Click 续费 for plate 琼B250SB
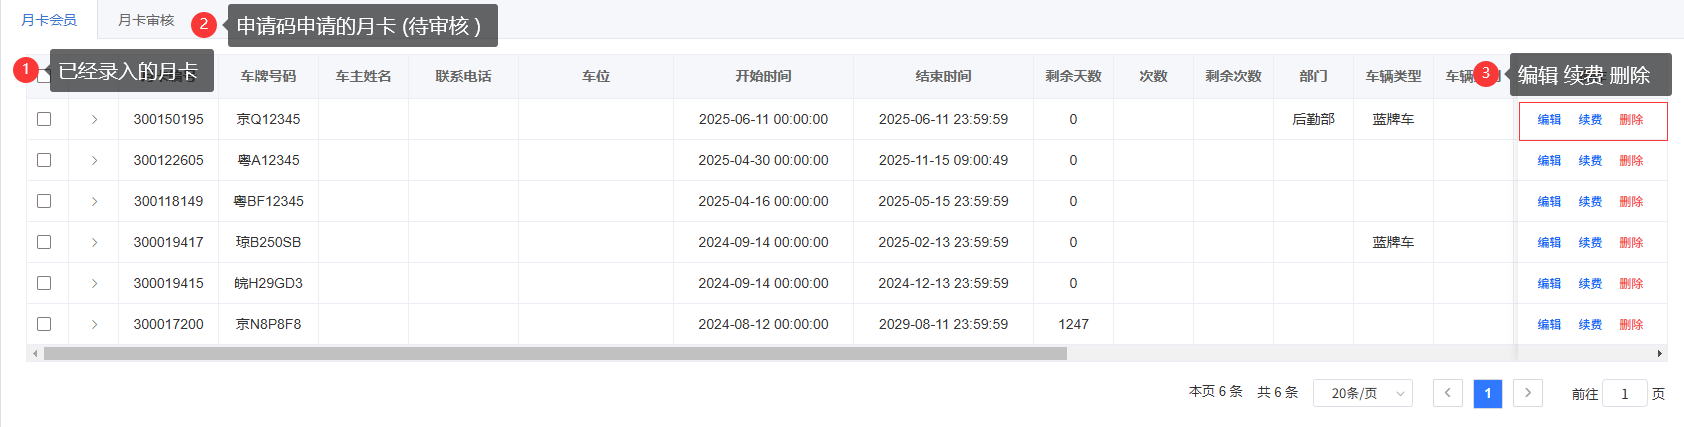 [x=1590, y=243]
